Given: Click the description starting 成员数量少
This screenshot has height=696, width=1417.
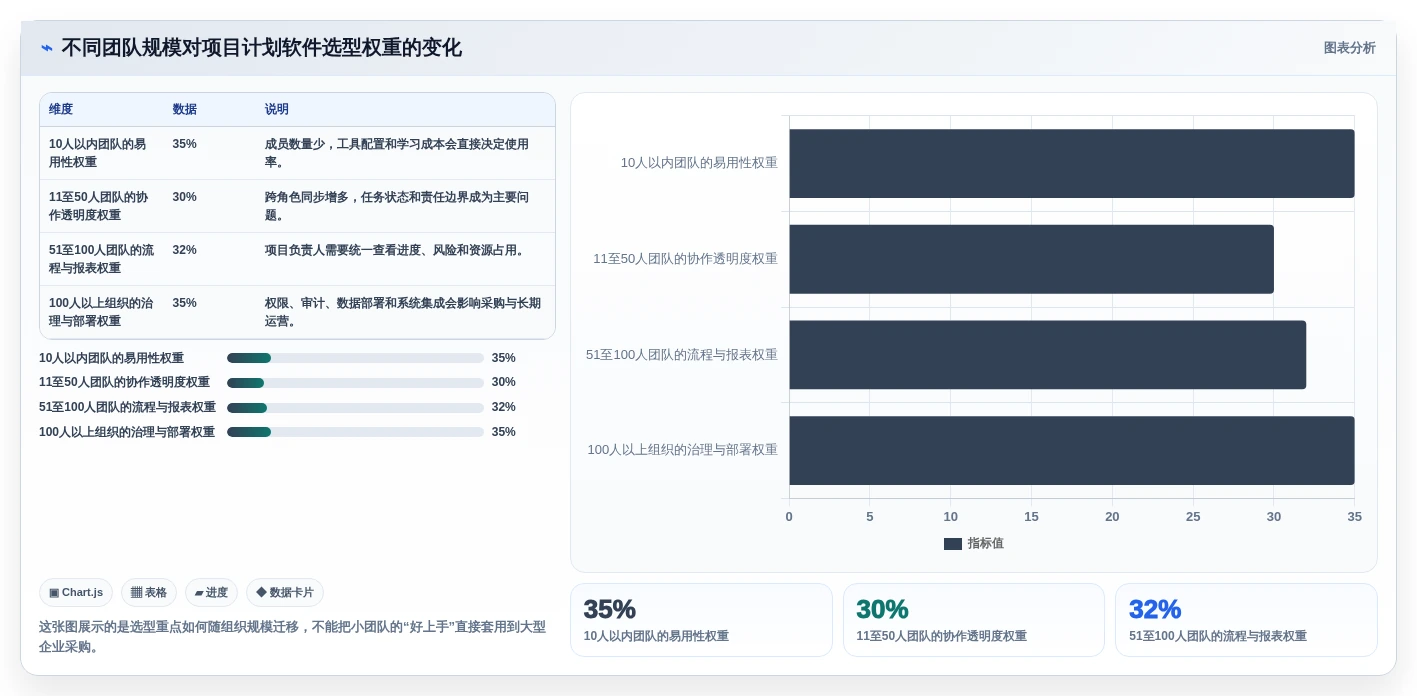Looking at the screenshot, I should pos(397,153).
